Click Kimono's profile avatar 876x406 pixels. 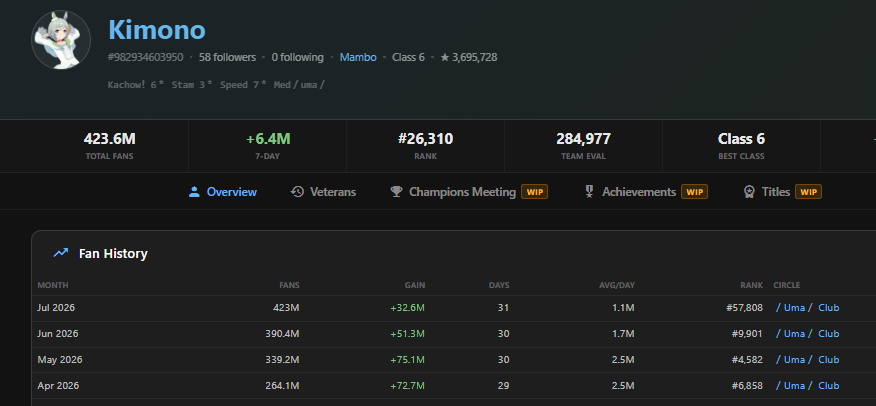coord(61,40)
